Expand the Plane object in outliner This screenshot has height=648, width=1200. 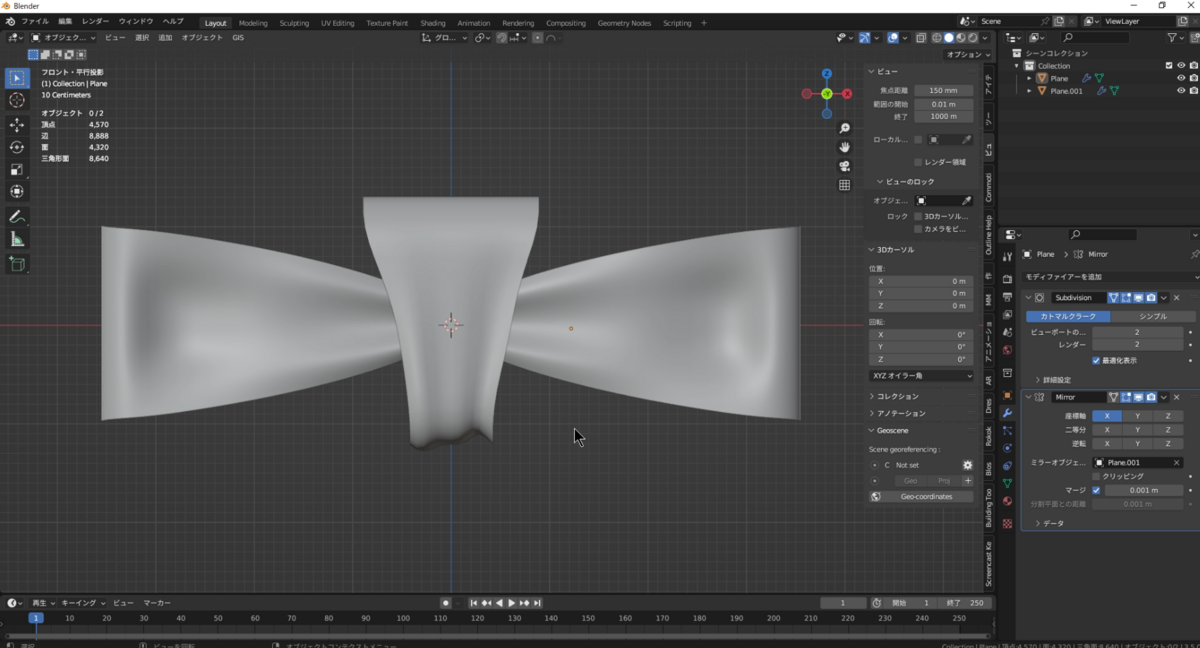pos(1029,78)
